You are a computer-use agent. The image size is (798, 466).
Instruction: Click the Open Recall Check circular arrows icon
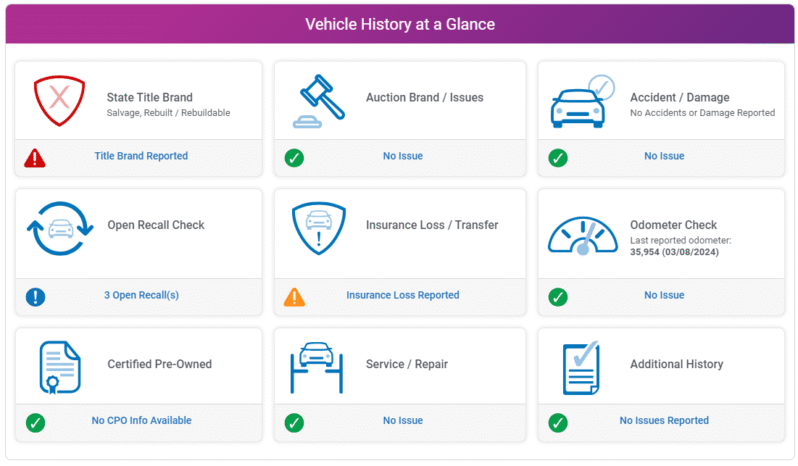click(x=59, y=229)
